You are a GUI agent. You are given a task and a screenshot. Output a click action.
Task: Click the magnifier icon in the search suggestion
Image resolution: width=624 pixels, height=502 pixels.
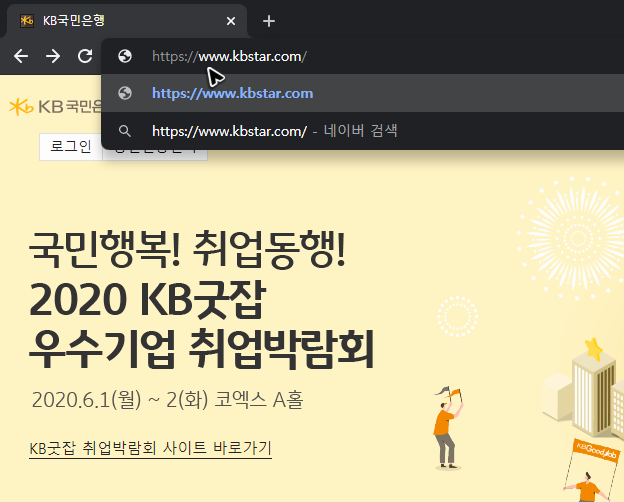click(125, 131)
